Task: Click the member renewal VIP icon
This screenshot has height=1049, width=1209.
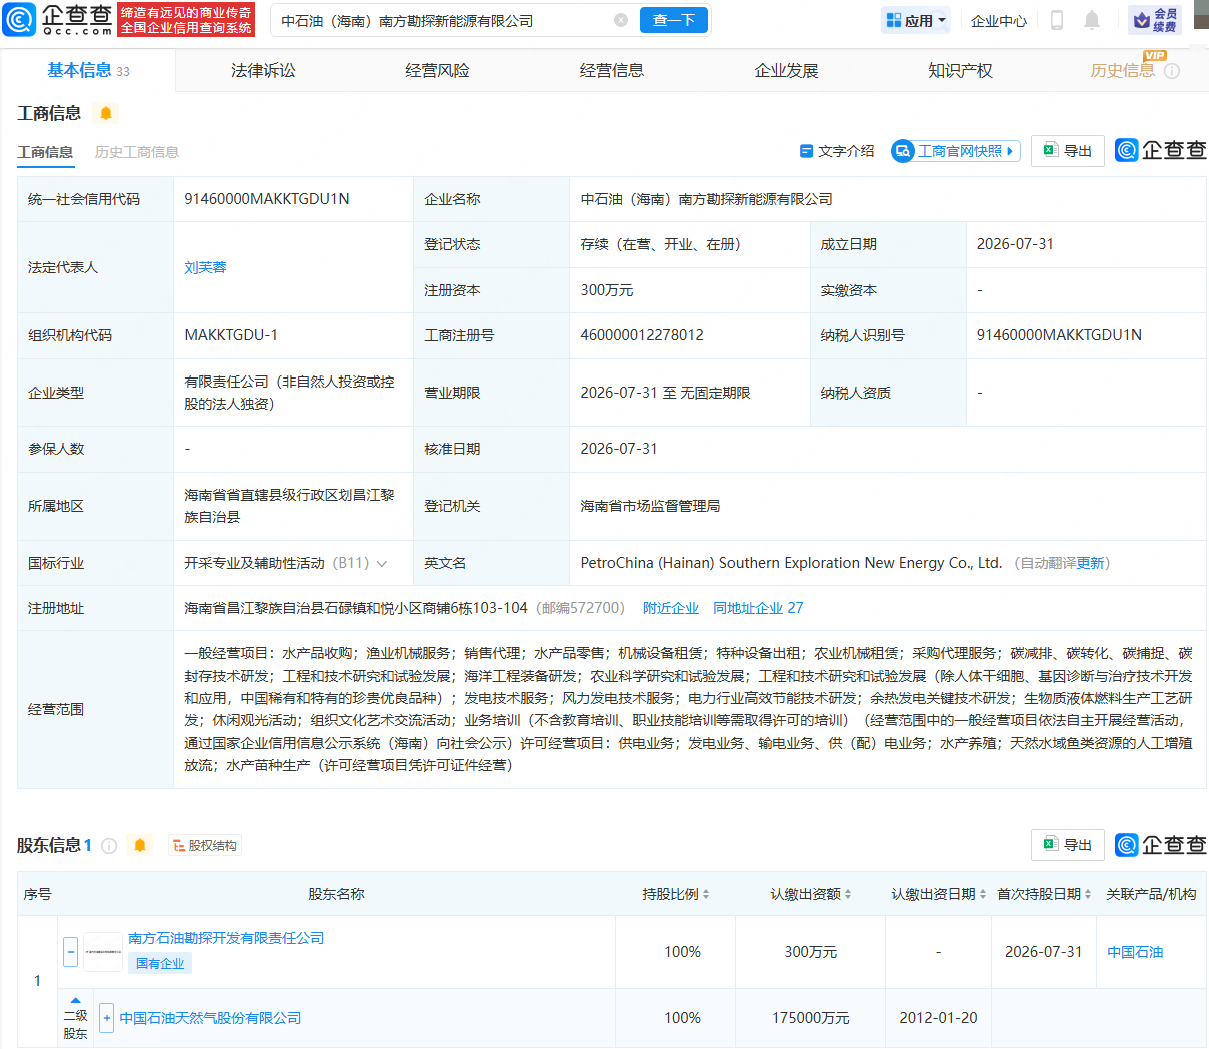Action: (x=1155, y=20)
